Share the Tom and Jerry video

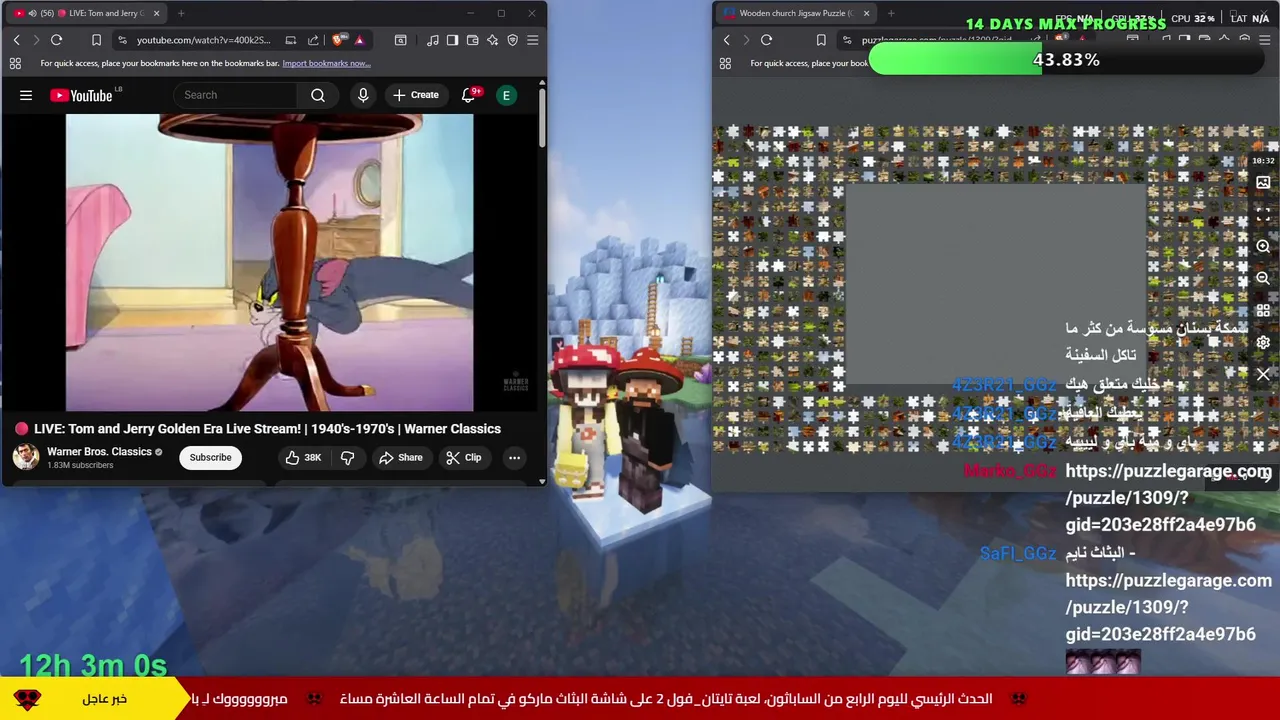click(x=400, y=457)
